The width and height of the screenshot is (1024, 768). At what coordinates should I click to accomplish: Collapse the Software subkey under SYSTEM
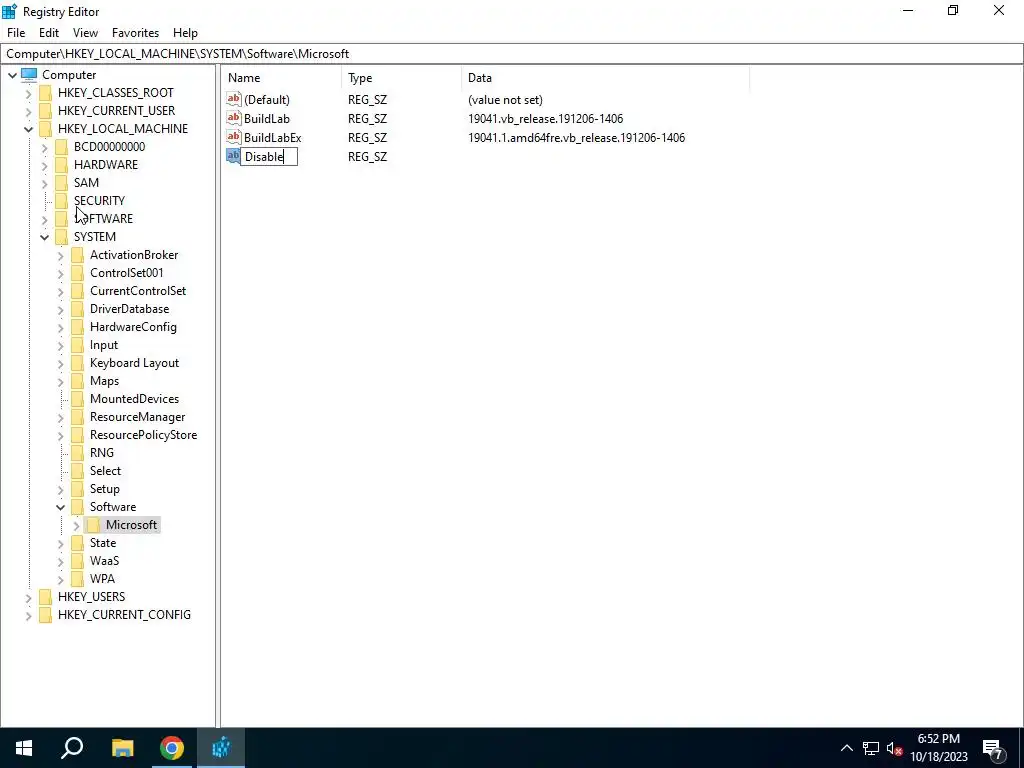coord(61,507)
